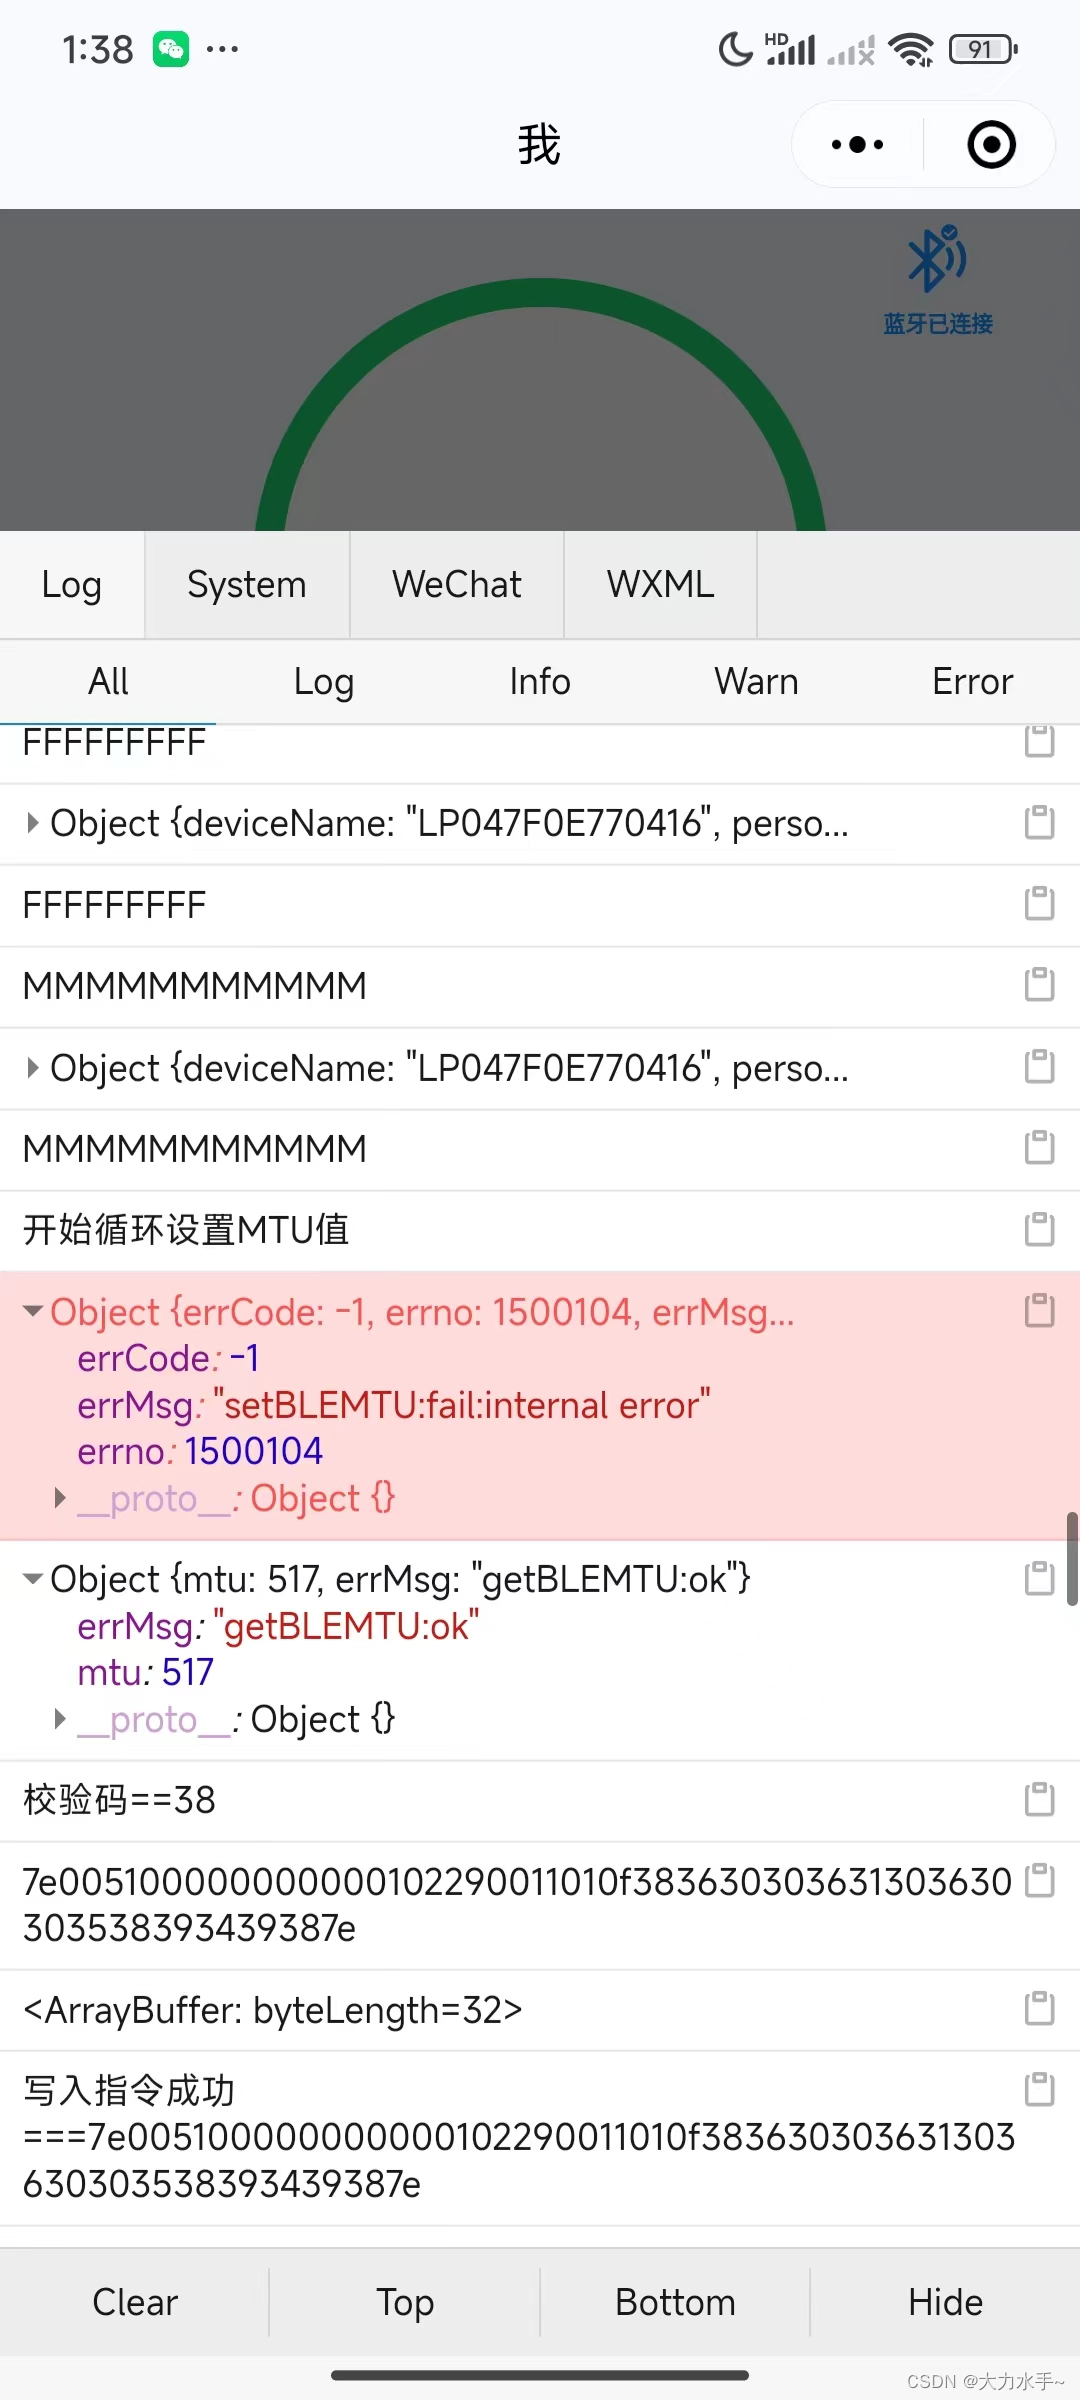Copy the 7e0051 hex string log entry
The image size is (1080, 2400).
(1039, 1881)
